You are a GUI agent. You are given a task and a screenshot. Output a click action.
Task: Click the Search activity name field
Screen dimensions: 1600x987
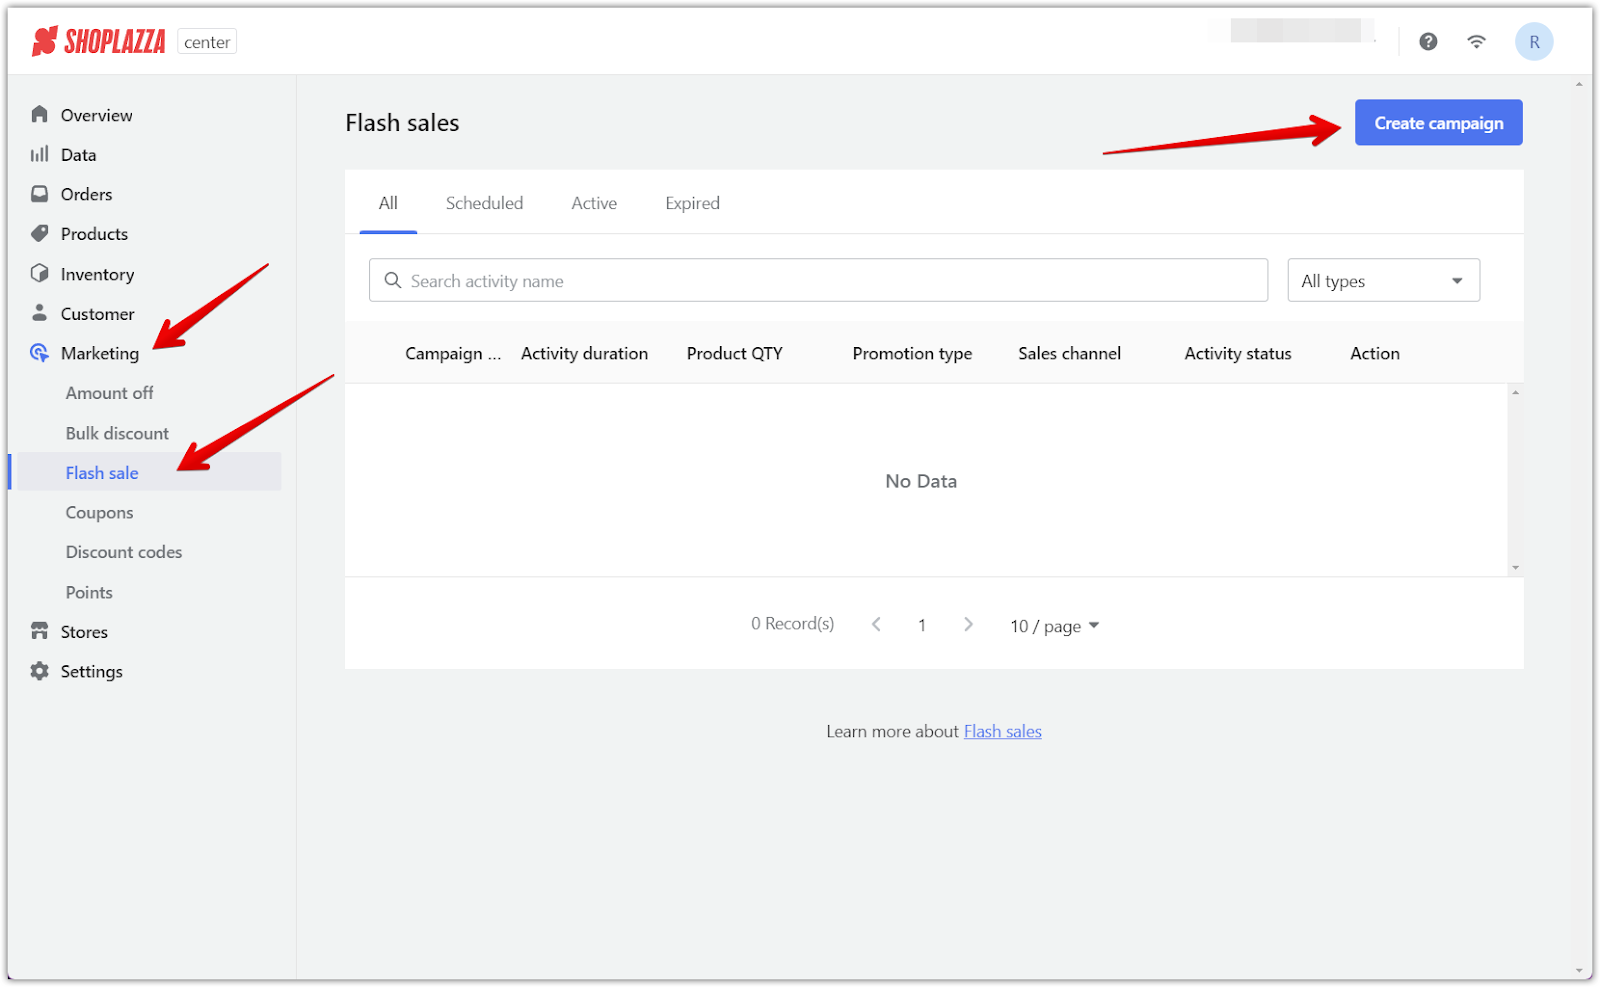pyautogui.click(x=818, y=280)
